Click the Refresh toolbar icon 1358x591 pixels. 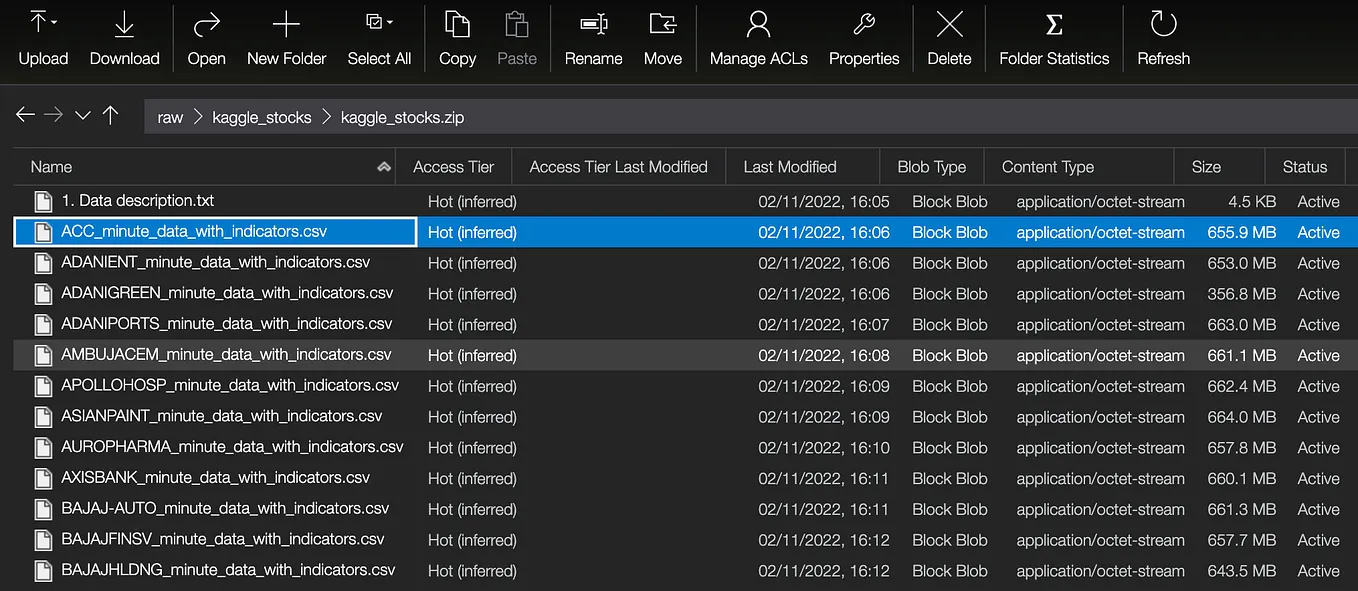[x=1163, y=24]
